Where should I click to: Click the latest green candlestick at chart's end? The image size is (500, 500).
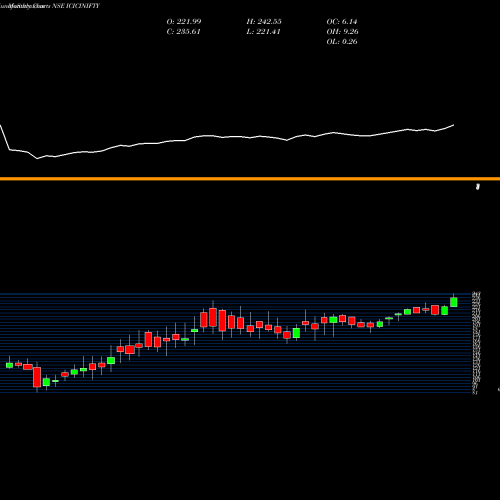point(454,302)
